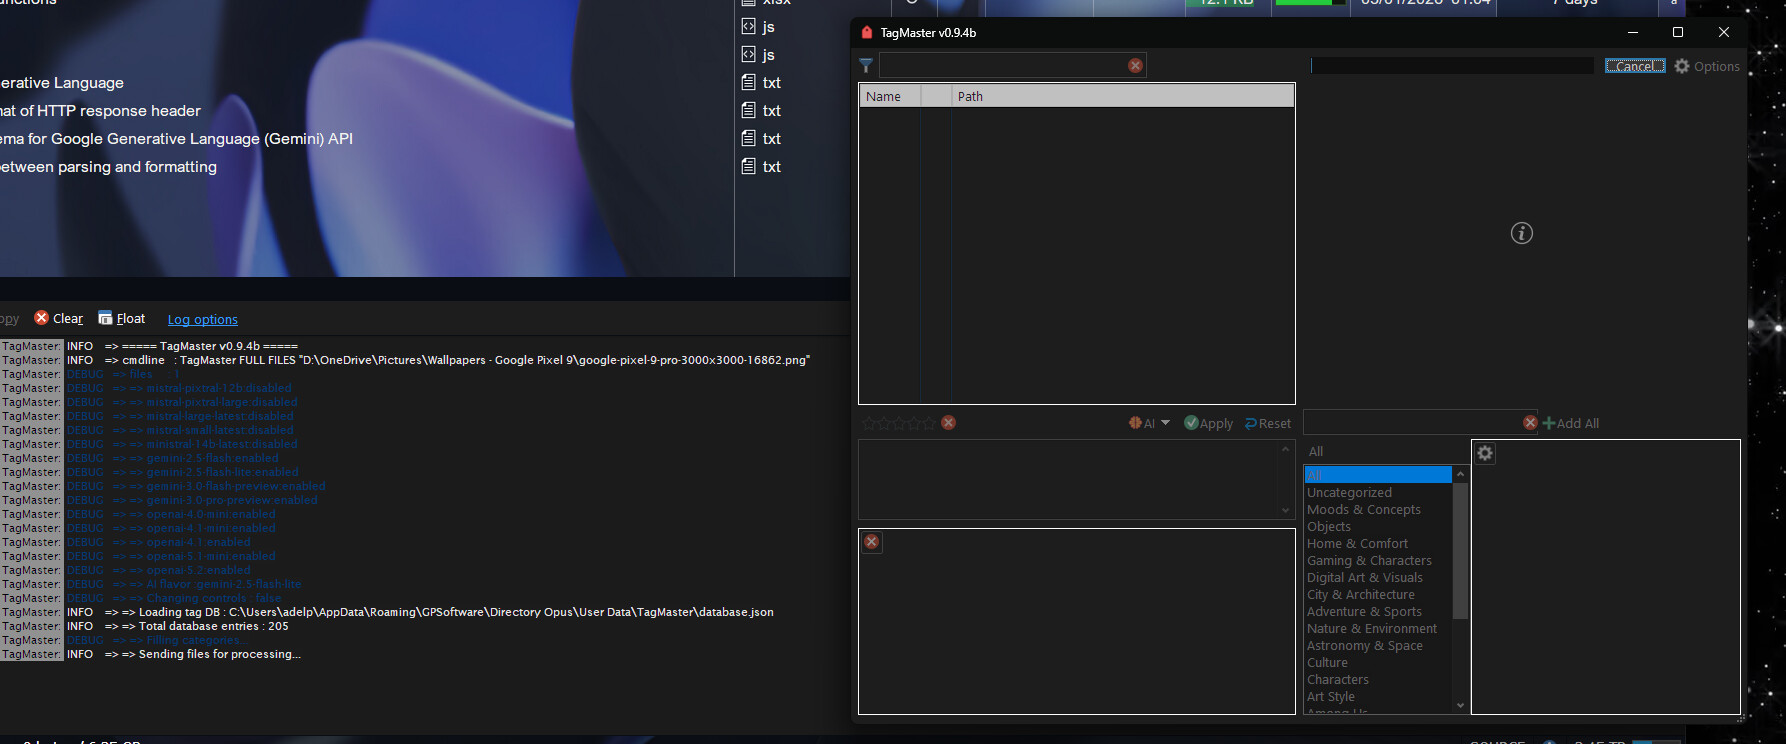Click the info icon in preview pane
This screenshot has height=744, width=1786.
pyautogui.click(x=1521, y=233)
